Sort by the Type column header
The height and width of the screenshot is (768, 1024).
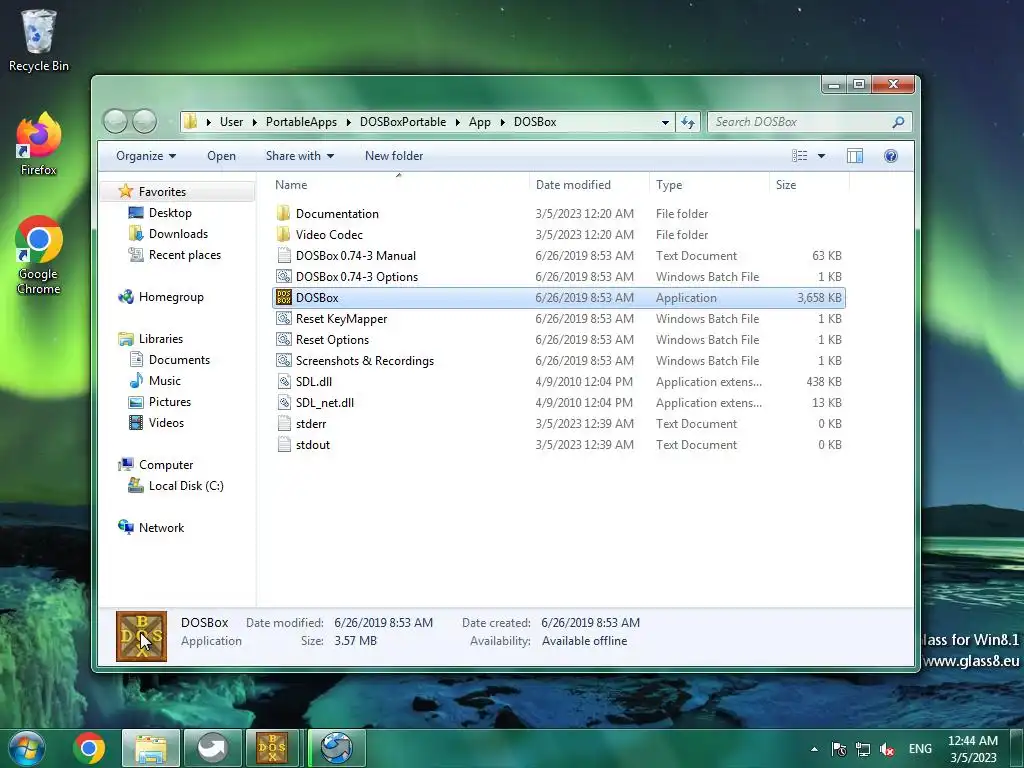pos(709,185)
